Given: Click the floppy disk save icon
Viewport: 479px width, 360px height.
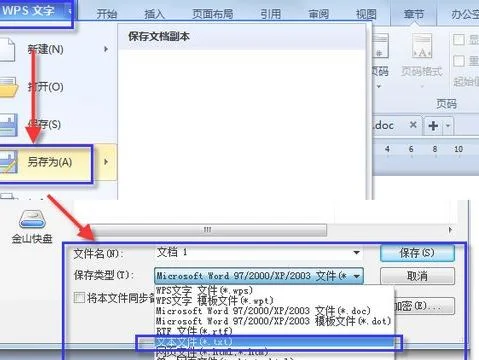Looking at the screenshot, I should pyautogui.click(x=8, y=125).
